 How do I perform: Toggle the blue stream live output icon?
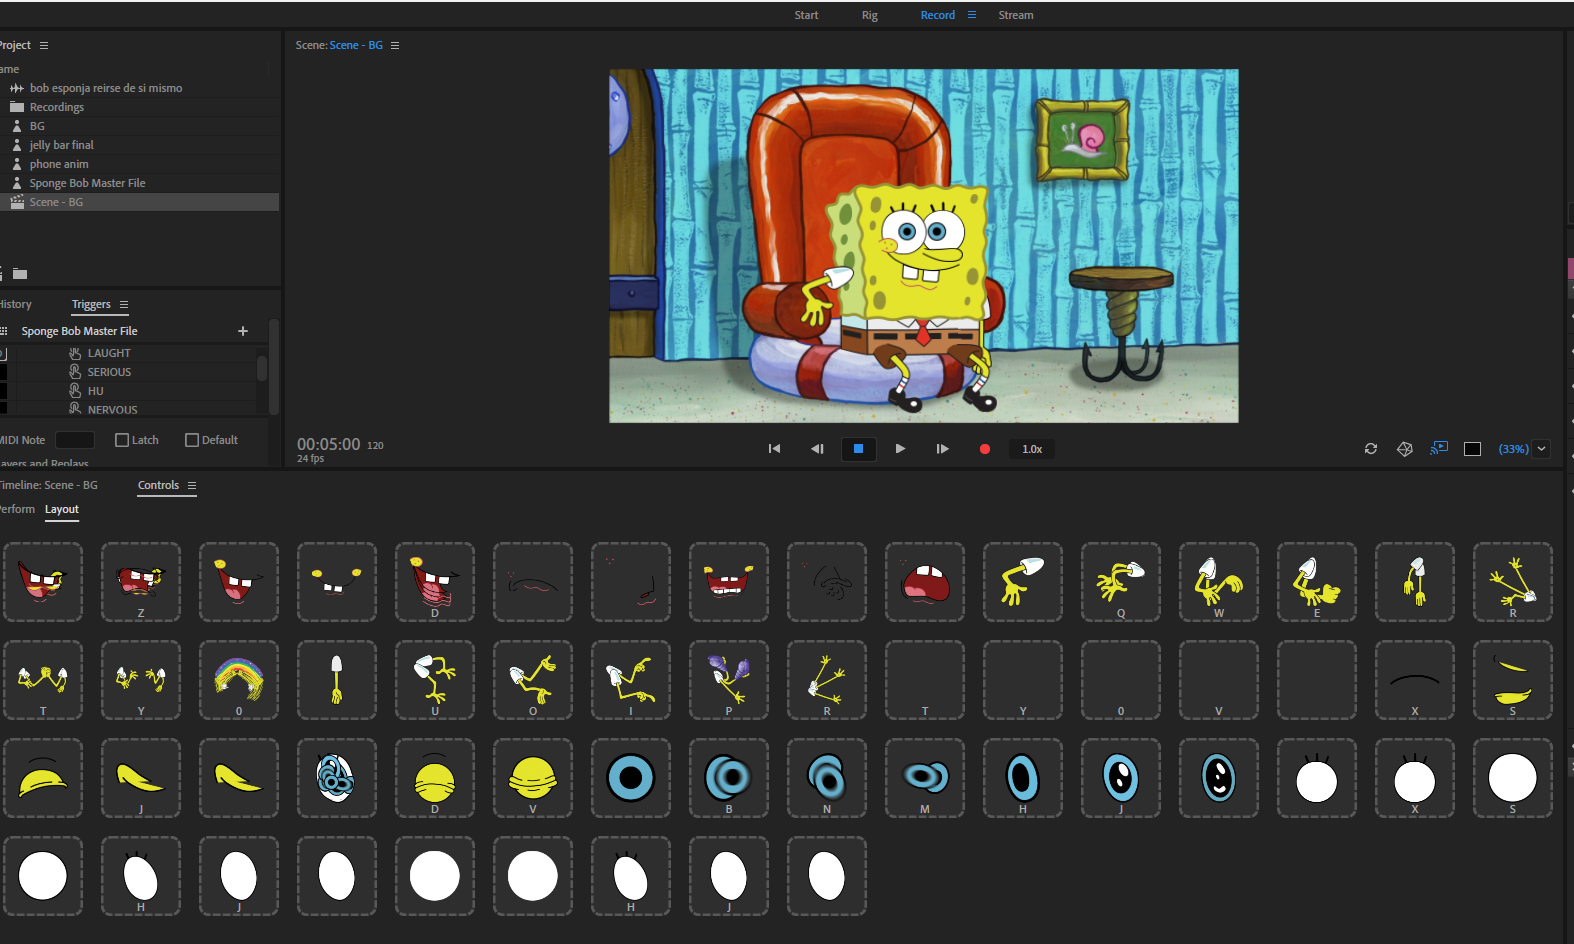pyautogui.click(x=1439, y=448)
